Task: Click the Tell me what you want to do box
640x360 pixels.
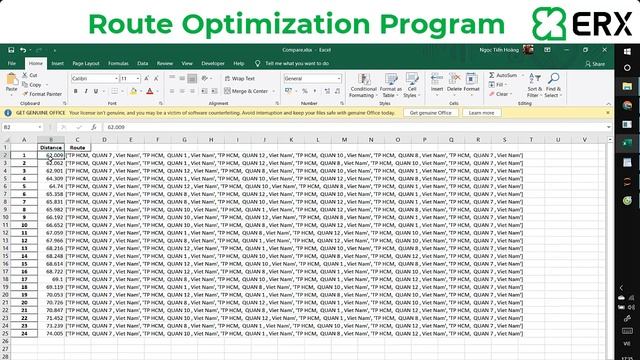Action: (297, 63)
